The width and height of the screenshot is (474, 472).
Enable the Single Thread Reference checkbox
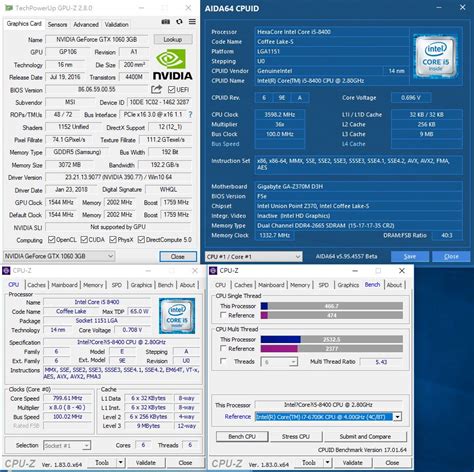point(223,315)
